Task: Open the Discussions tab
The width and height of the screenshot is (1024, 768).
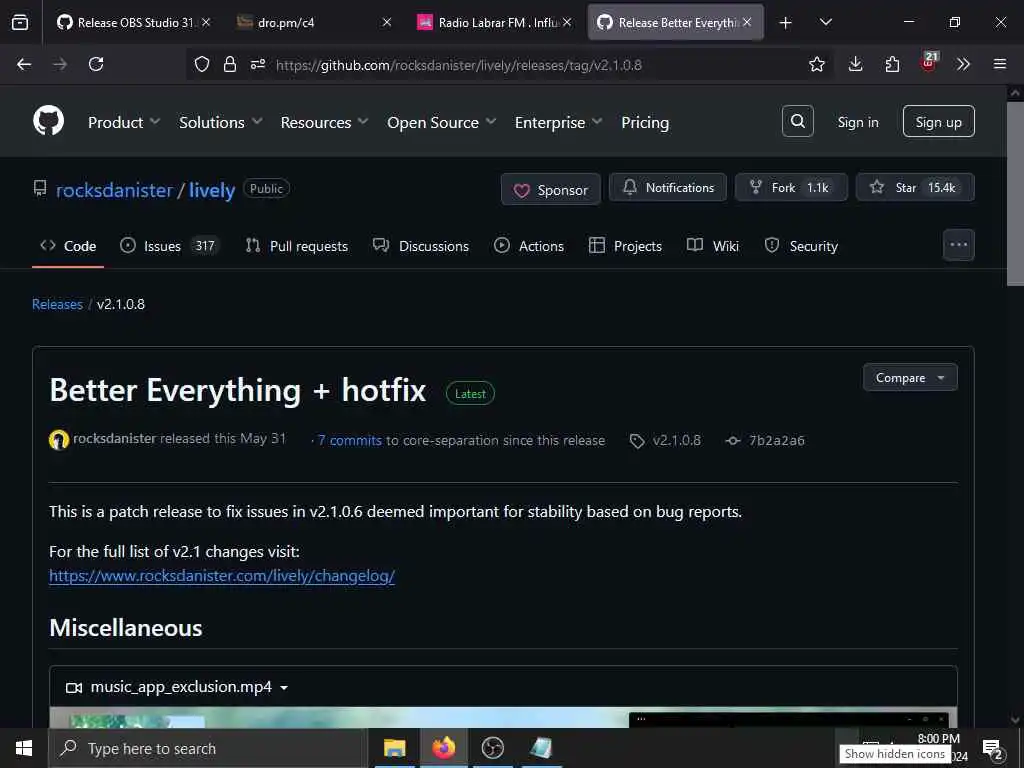Action: pos(421,246)
